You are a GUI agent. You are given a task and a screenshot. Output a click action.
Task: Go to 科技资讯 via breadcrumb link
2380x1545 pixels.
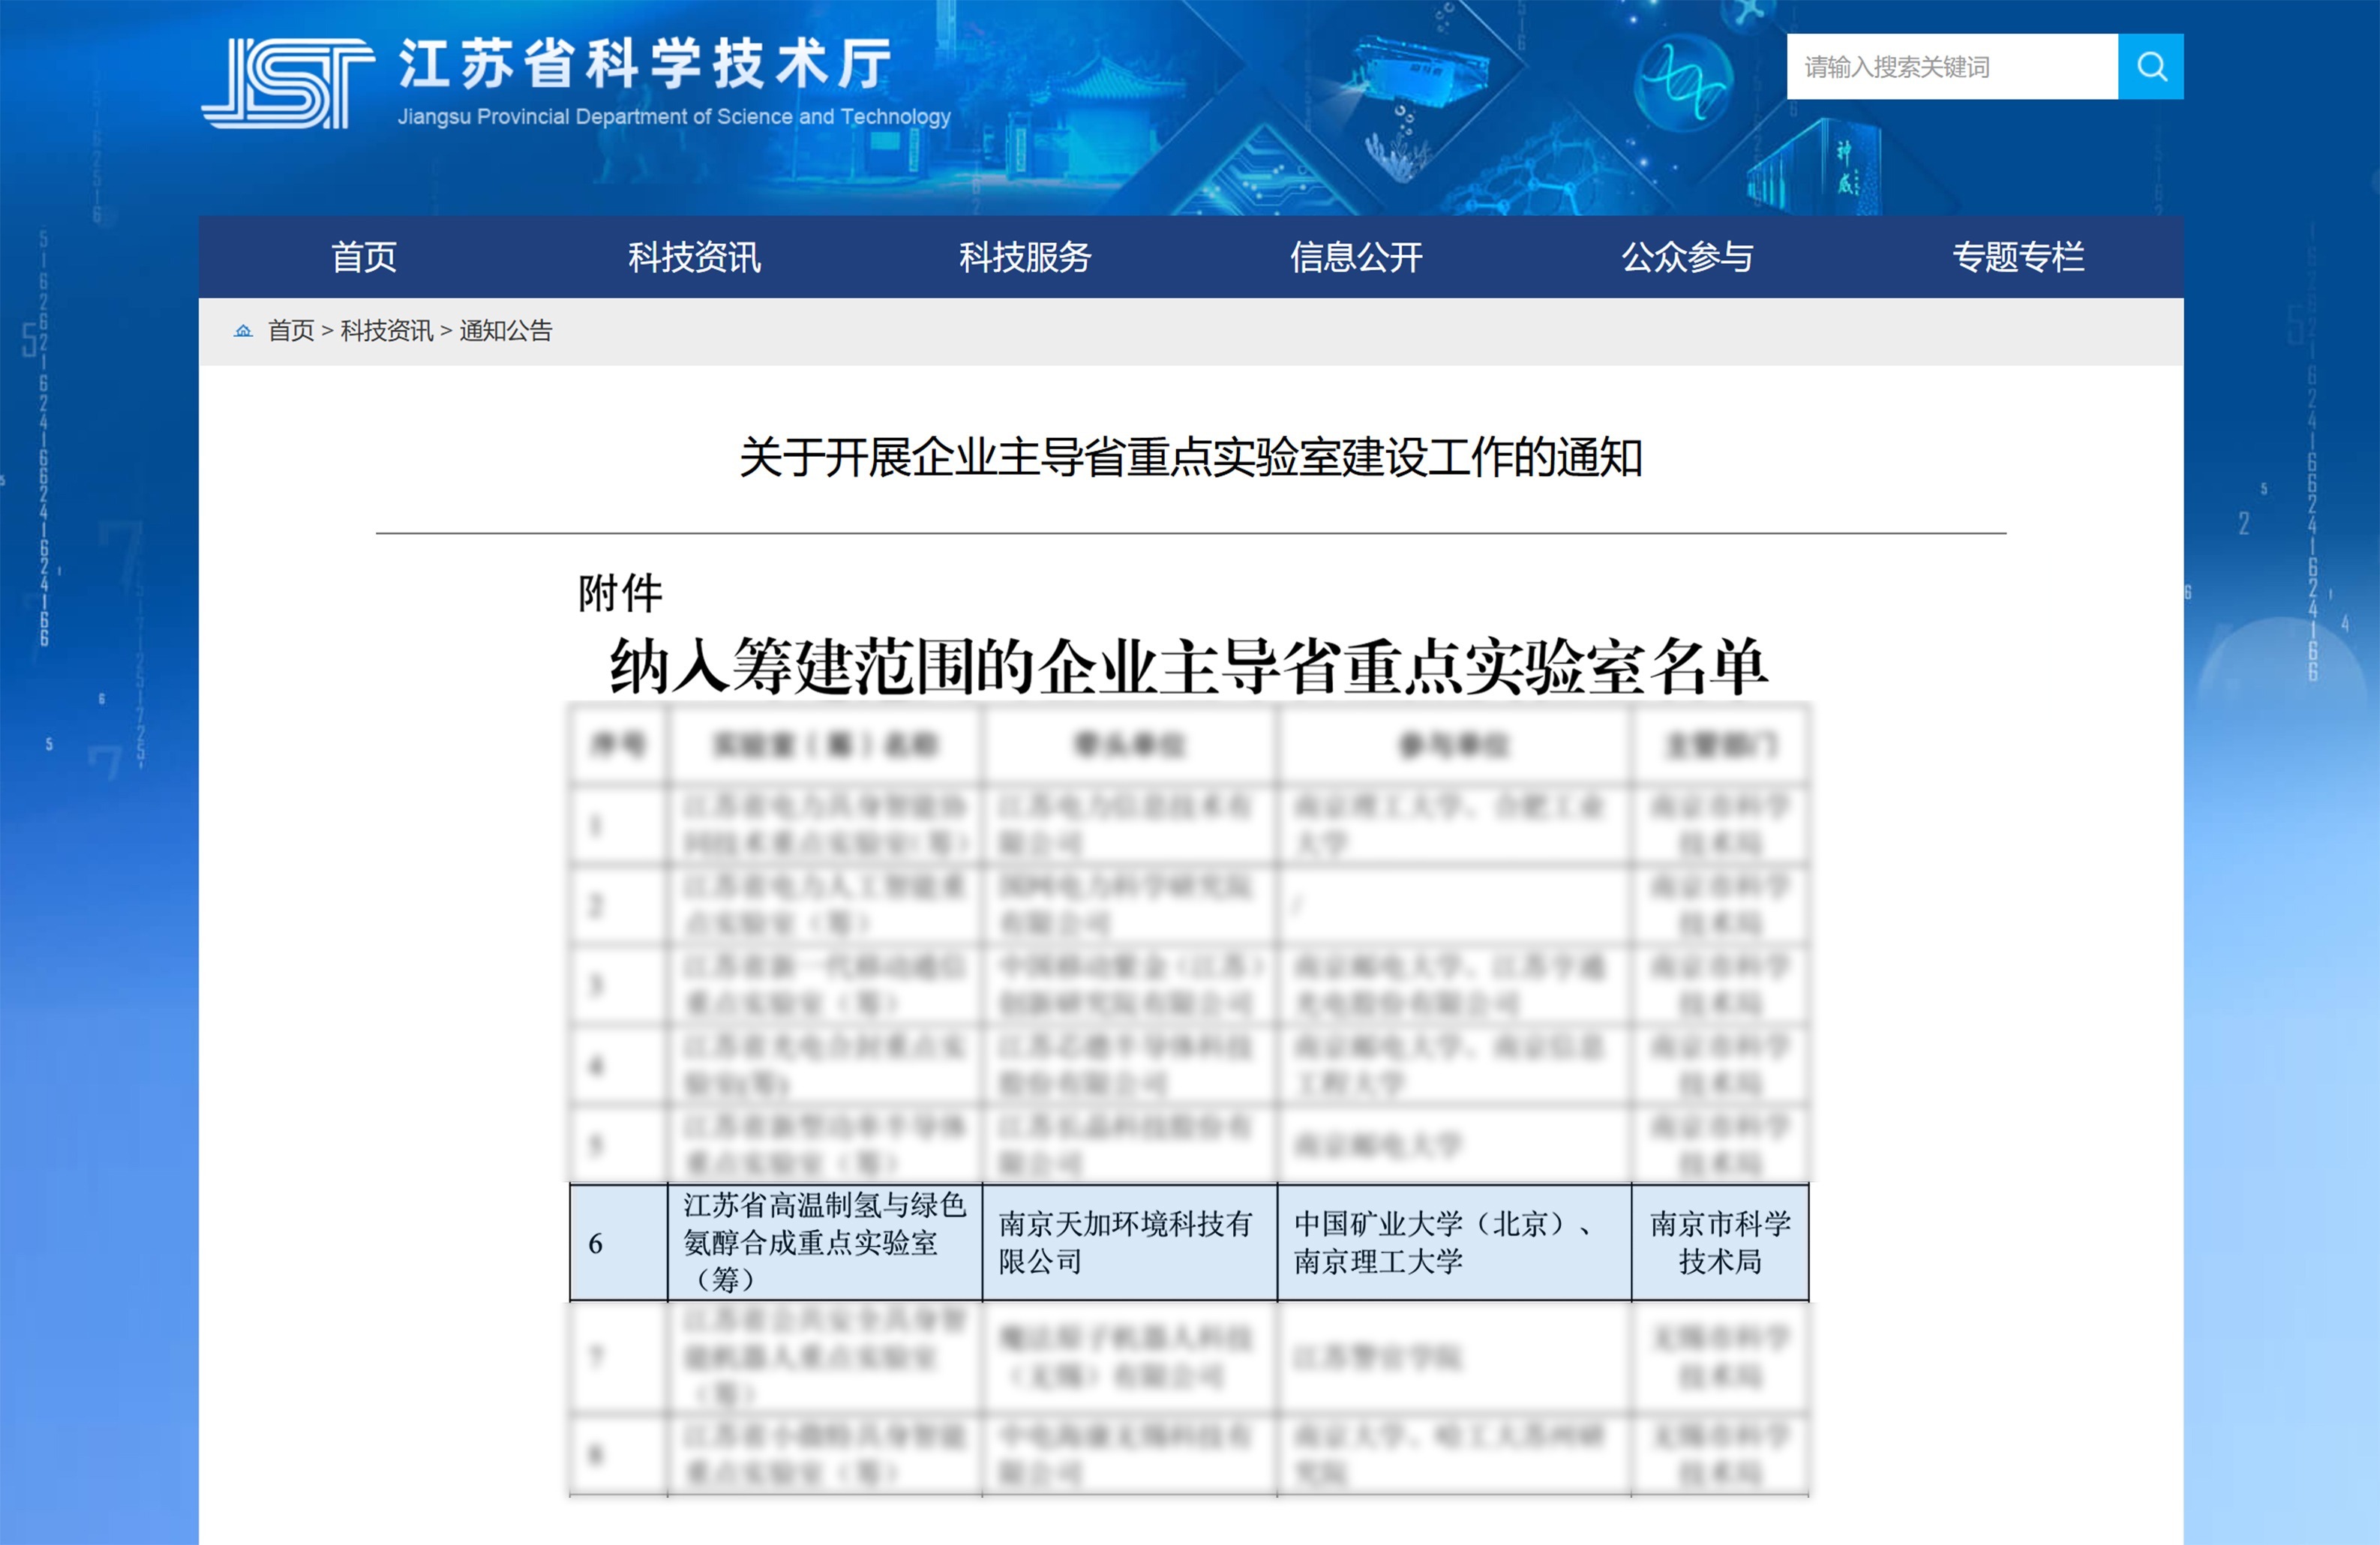pyautogui.click(x=387, y=331)
